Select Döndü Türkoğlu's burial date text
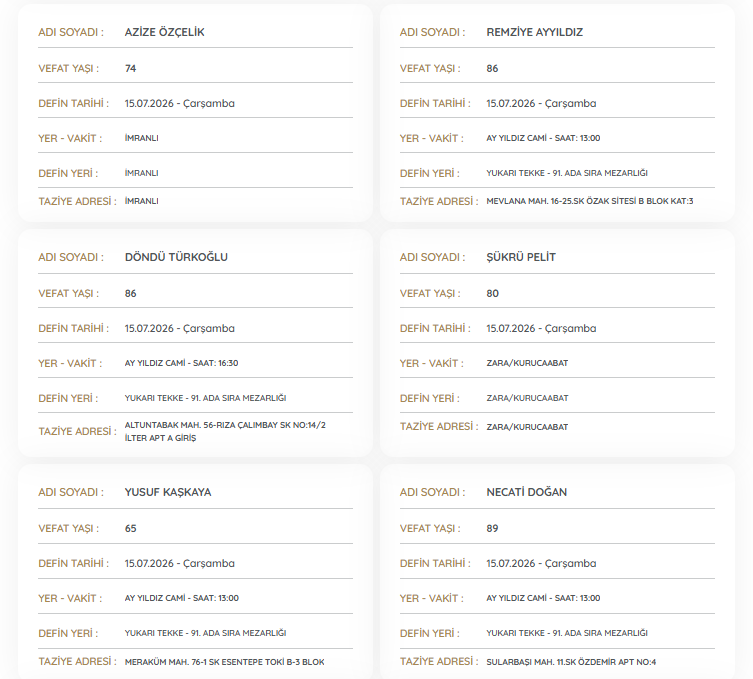 (180, 328)
